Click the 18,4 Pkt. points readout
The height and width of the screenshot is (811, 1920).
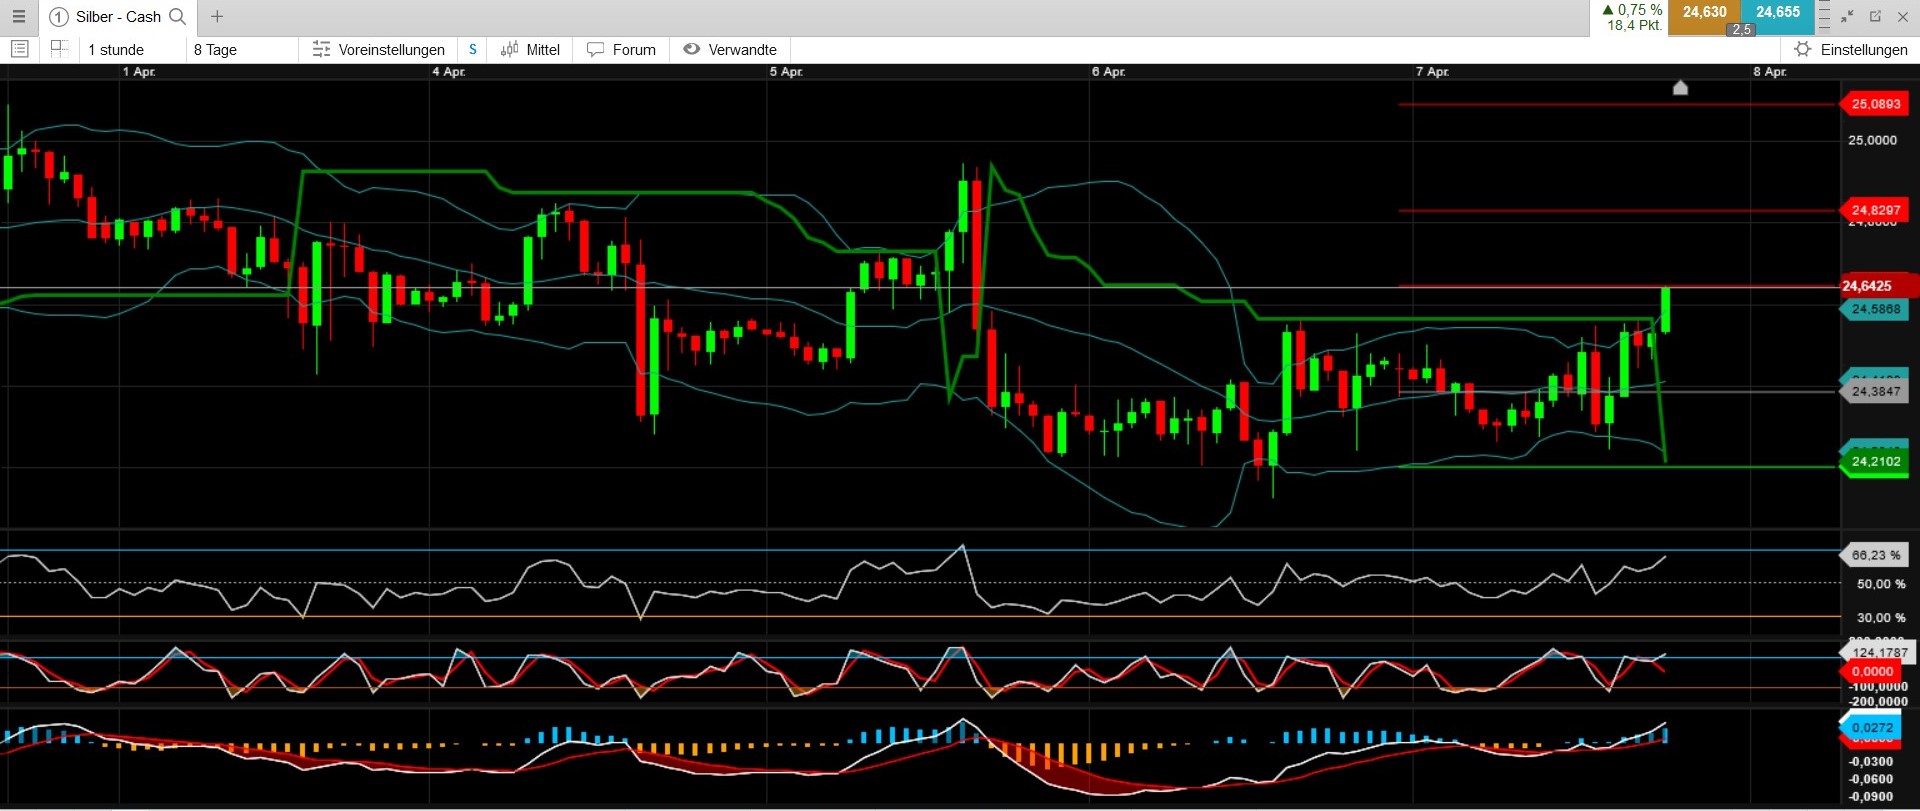point(1634,25)
